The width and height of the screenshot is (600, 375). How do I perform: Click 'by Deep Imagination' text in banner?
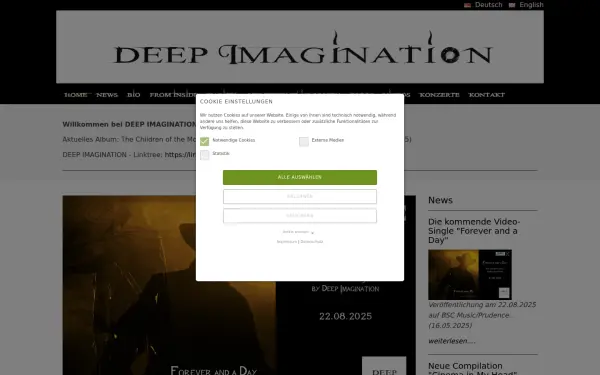[x=345, y=289]
